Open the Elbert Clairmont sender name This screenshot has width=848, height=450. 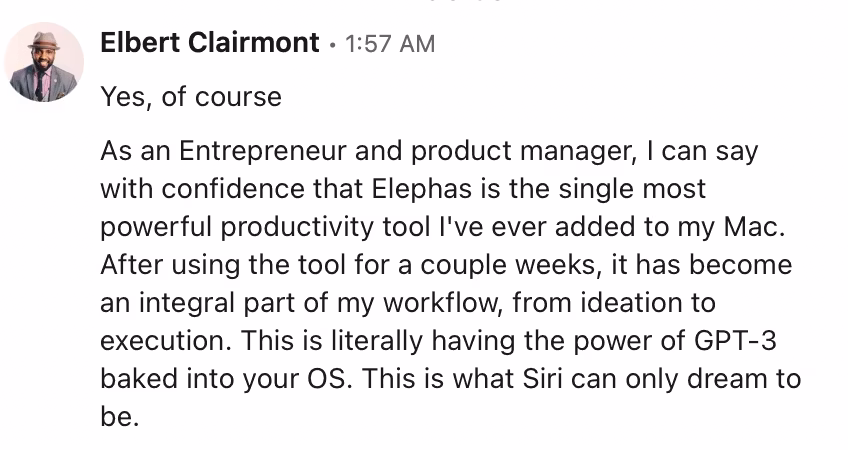click(x=210, y=43)
